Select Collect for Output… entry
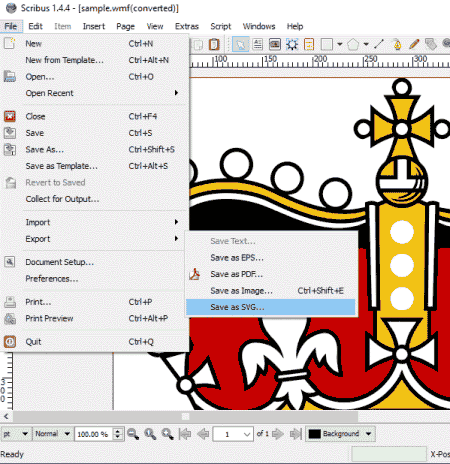 (94, 199)
